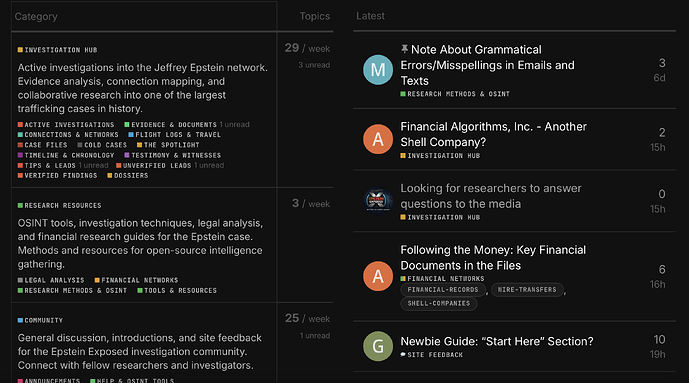The height and width of the screenshot is (383, 689).
Task: Click 1 unread next to Unverified Leads
Action: point(209,166)
